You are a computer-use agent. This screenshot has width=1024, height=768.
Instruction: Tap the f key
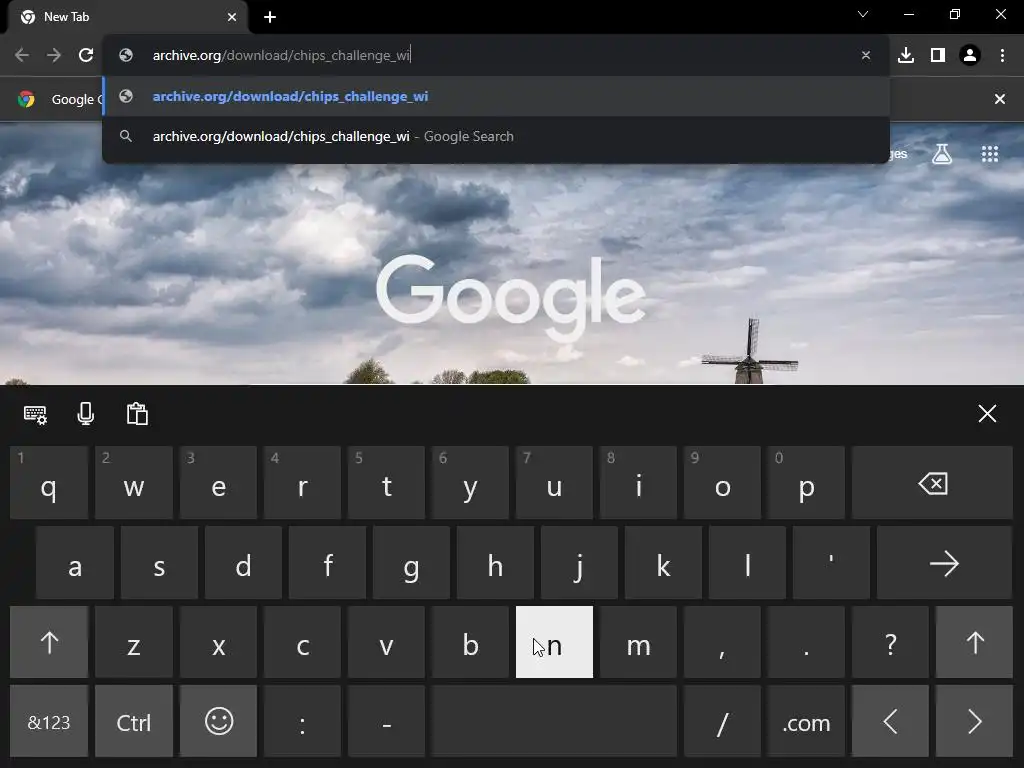327,563
